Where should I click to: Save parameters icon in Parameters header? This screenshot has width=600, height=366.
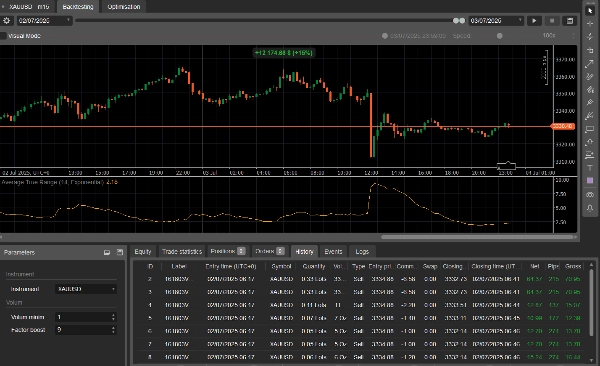pyautogui.click(x=120, y=252)
